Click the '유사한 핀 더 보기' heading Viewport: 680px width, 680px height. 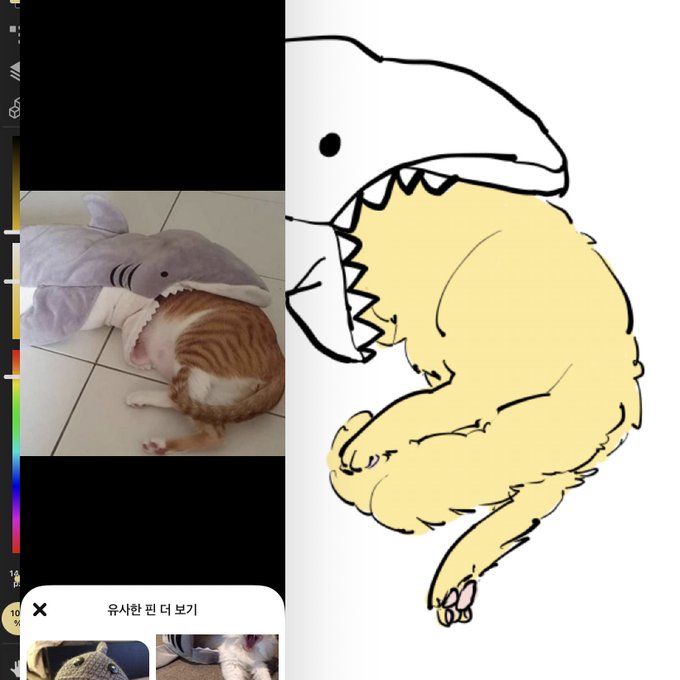click(152, 609)
